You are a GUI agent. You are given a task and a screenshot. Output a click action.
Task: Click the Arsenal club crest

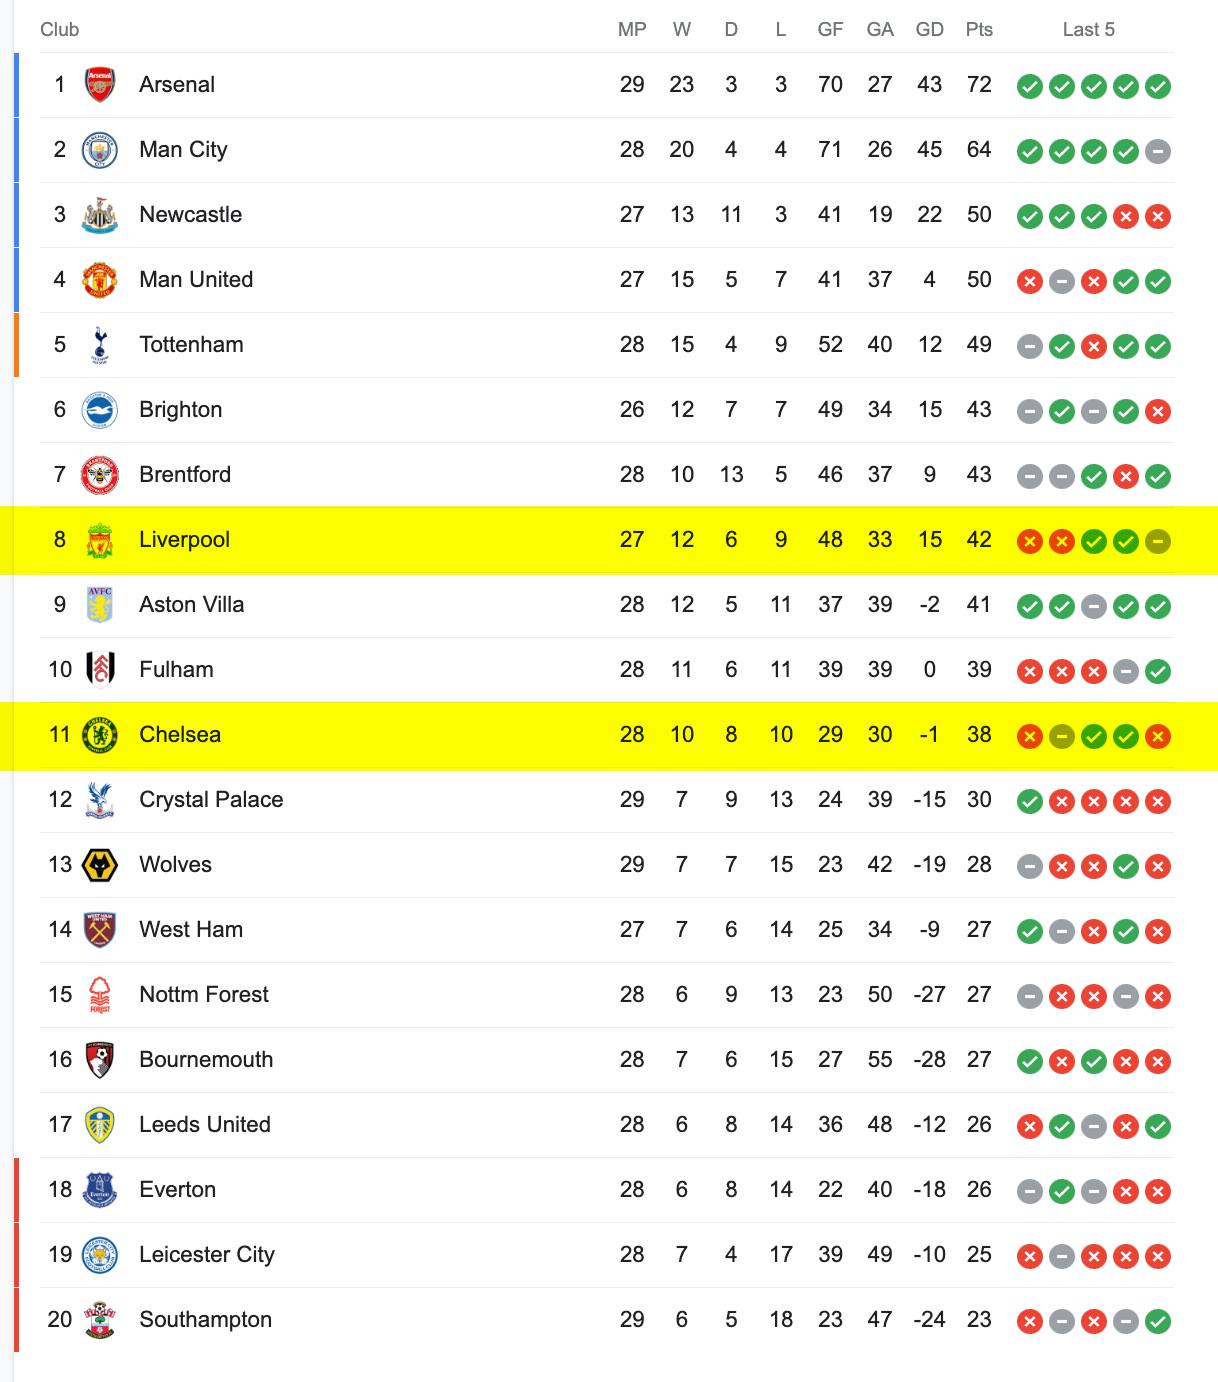pos(100,85)
